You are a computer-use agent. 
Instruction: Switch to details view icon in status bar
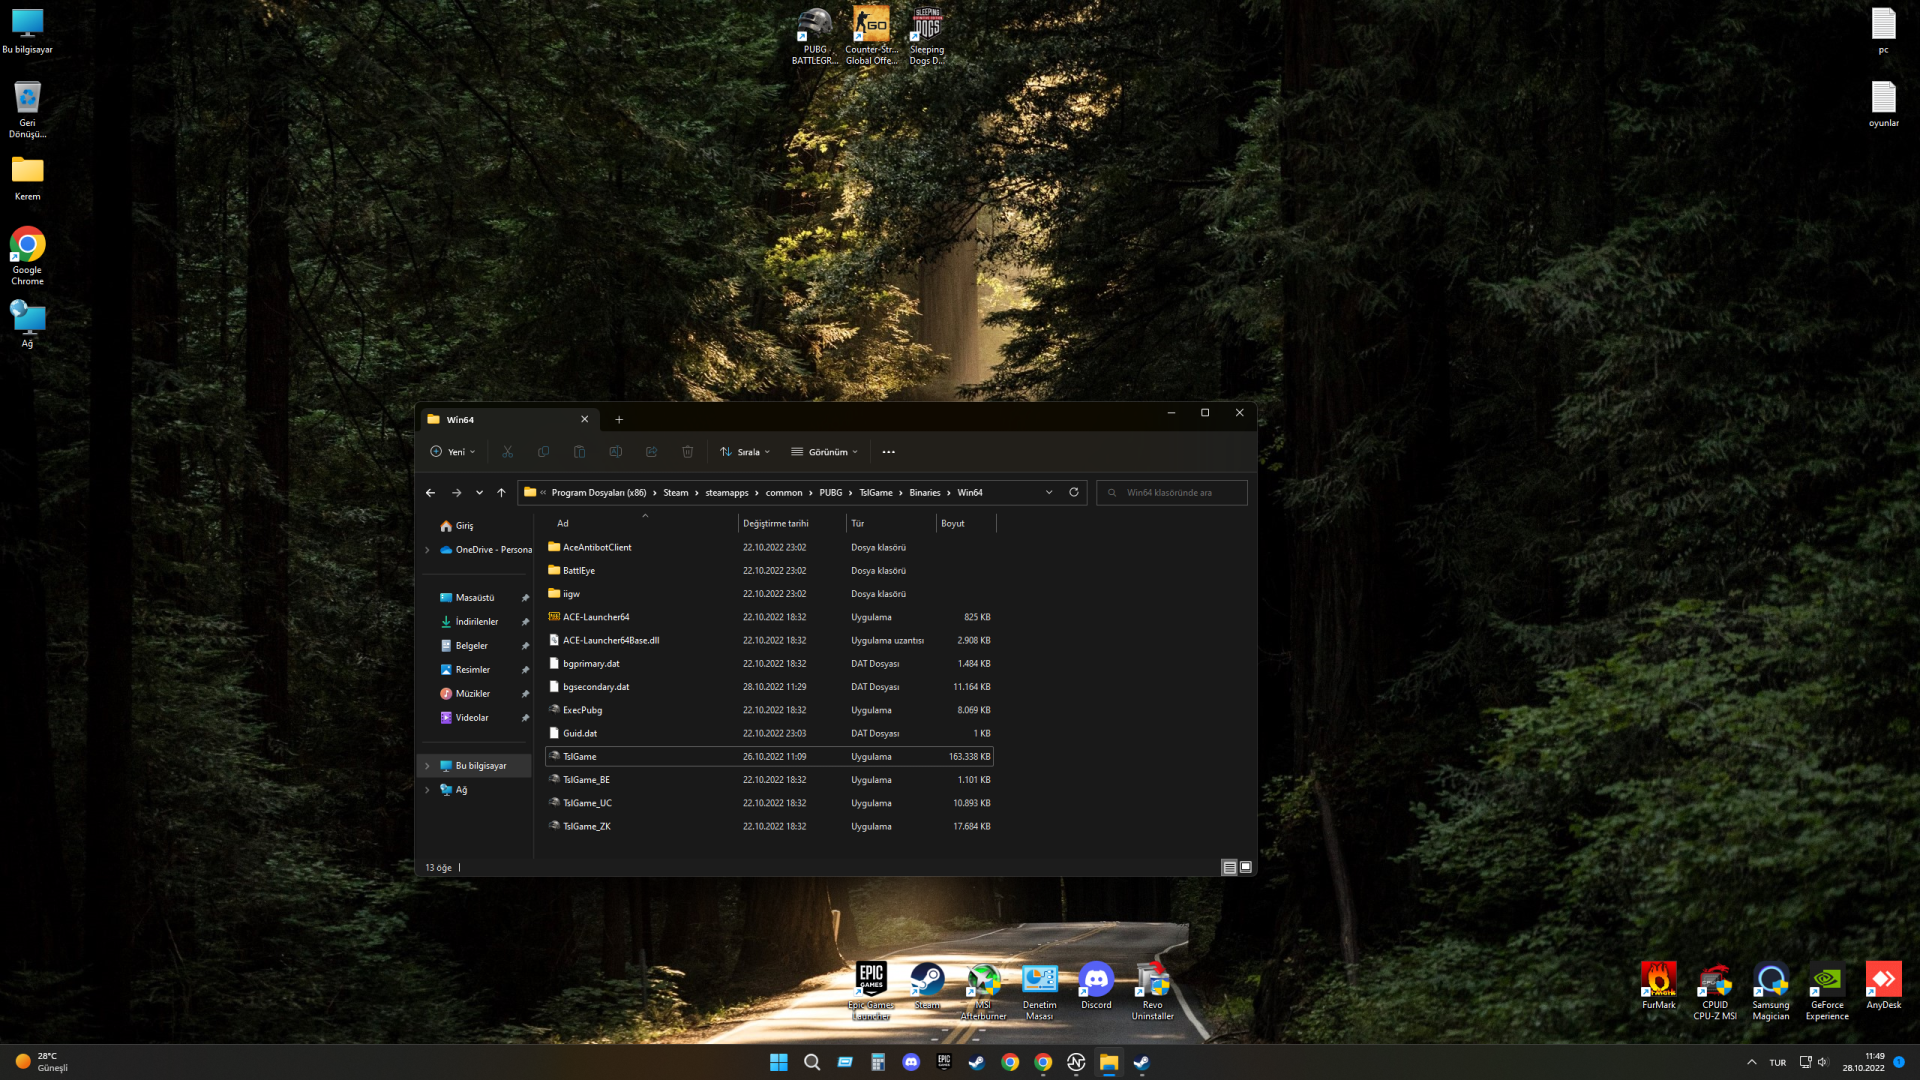(x=1229, y=867)
